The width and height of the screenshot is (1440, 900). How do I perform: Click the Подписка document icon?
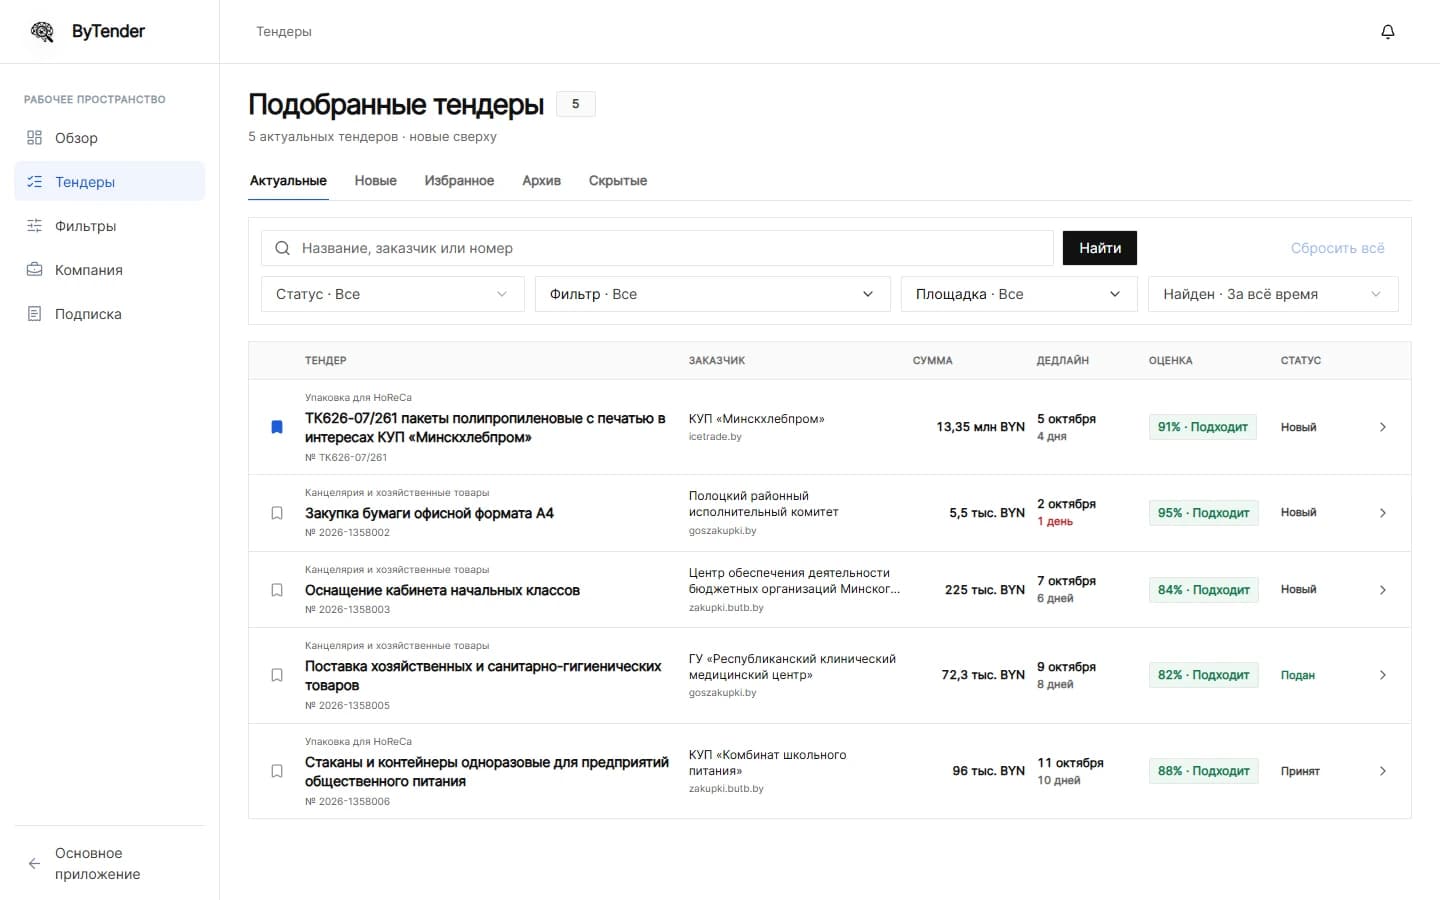(x=35, y=314)
